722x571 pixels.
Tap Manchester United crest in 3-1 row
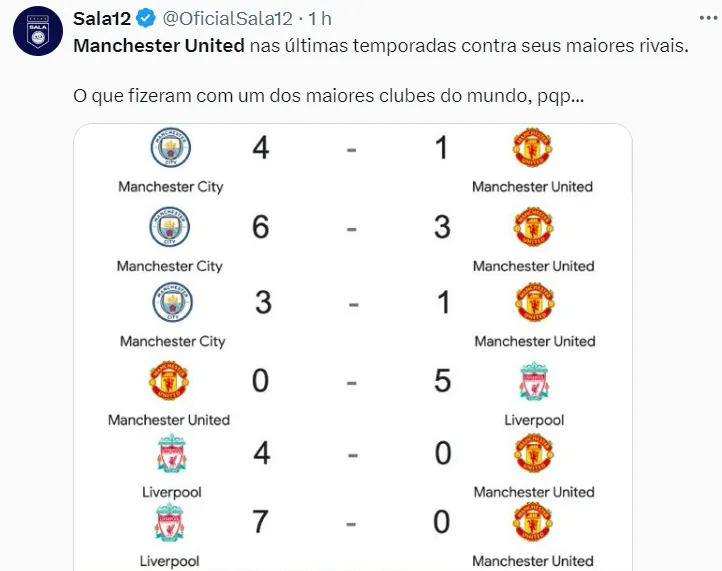tap(533, 303)
